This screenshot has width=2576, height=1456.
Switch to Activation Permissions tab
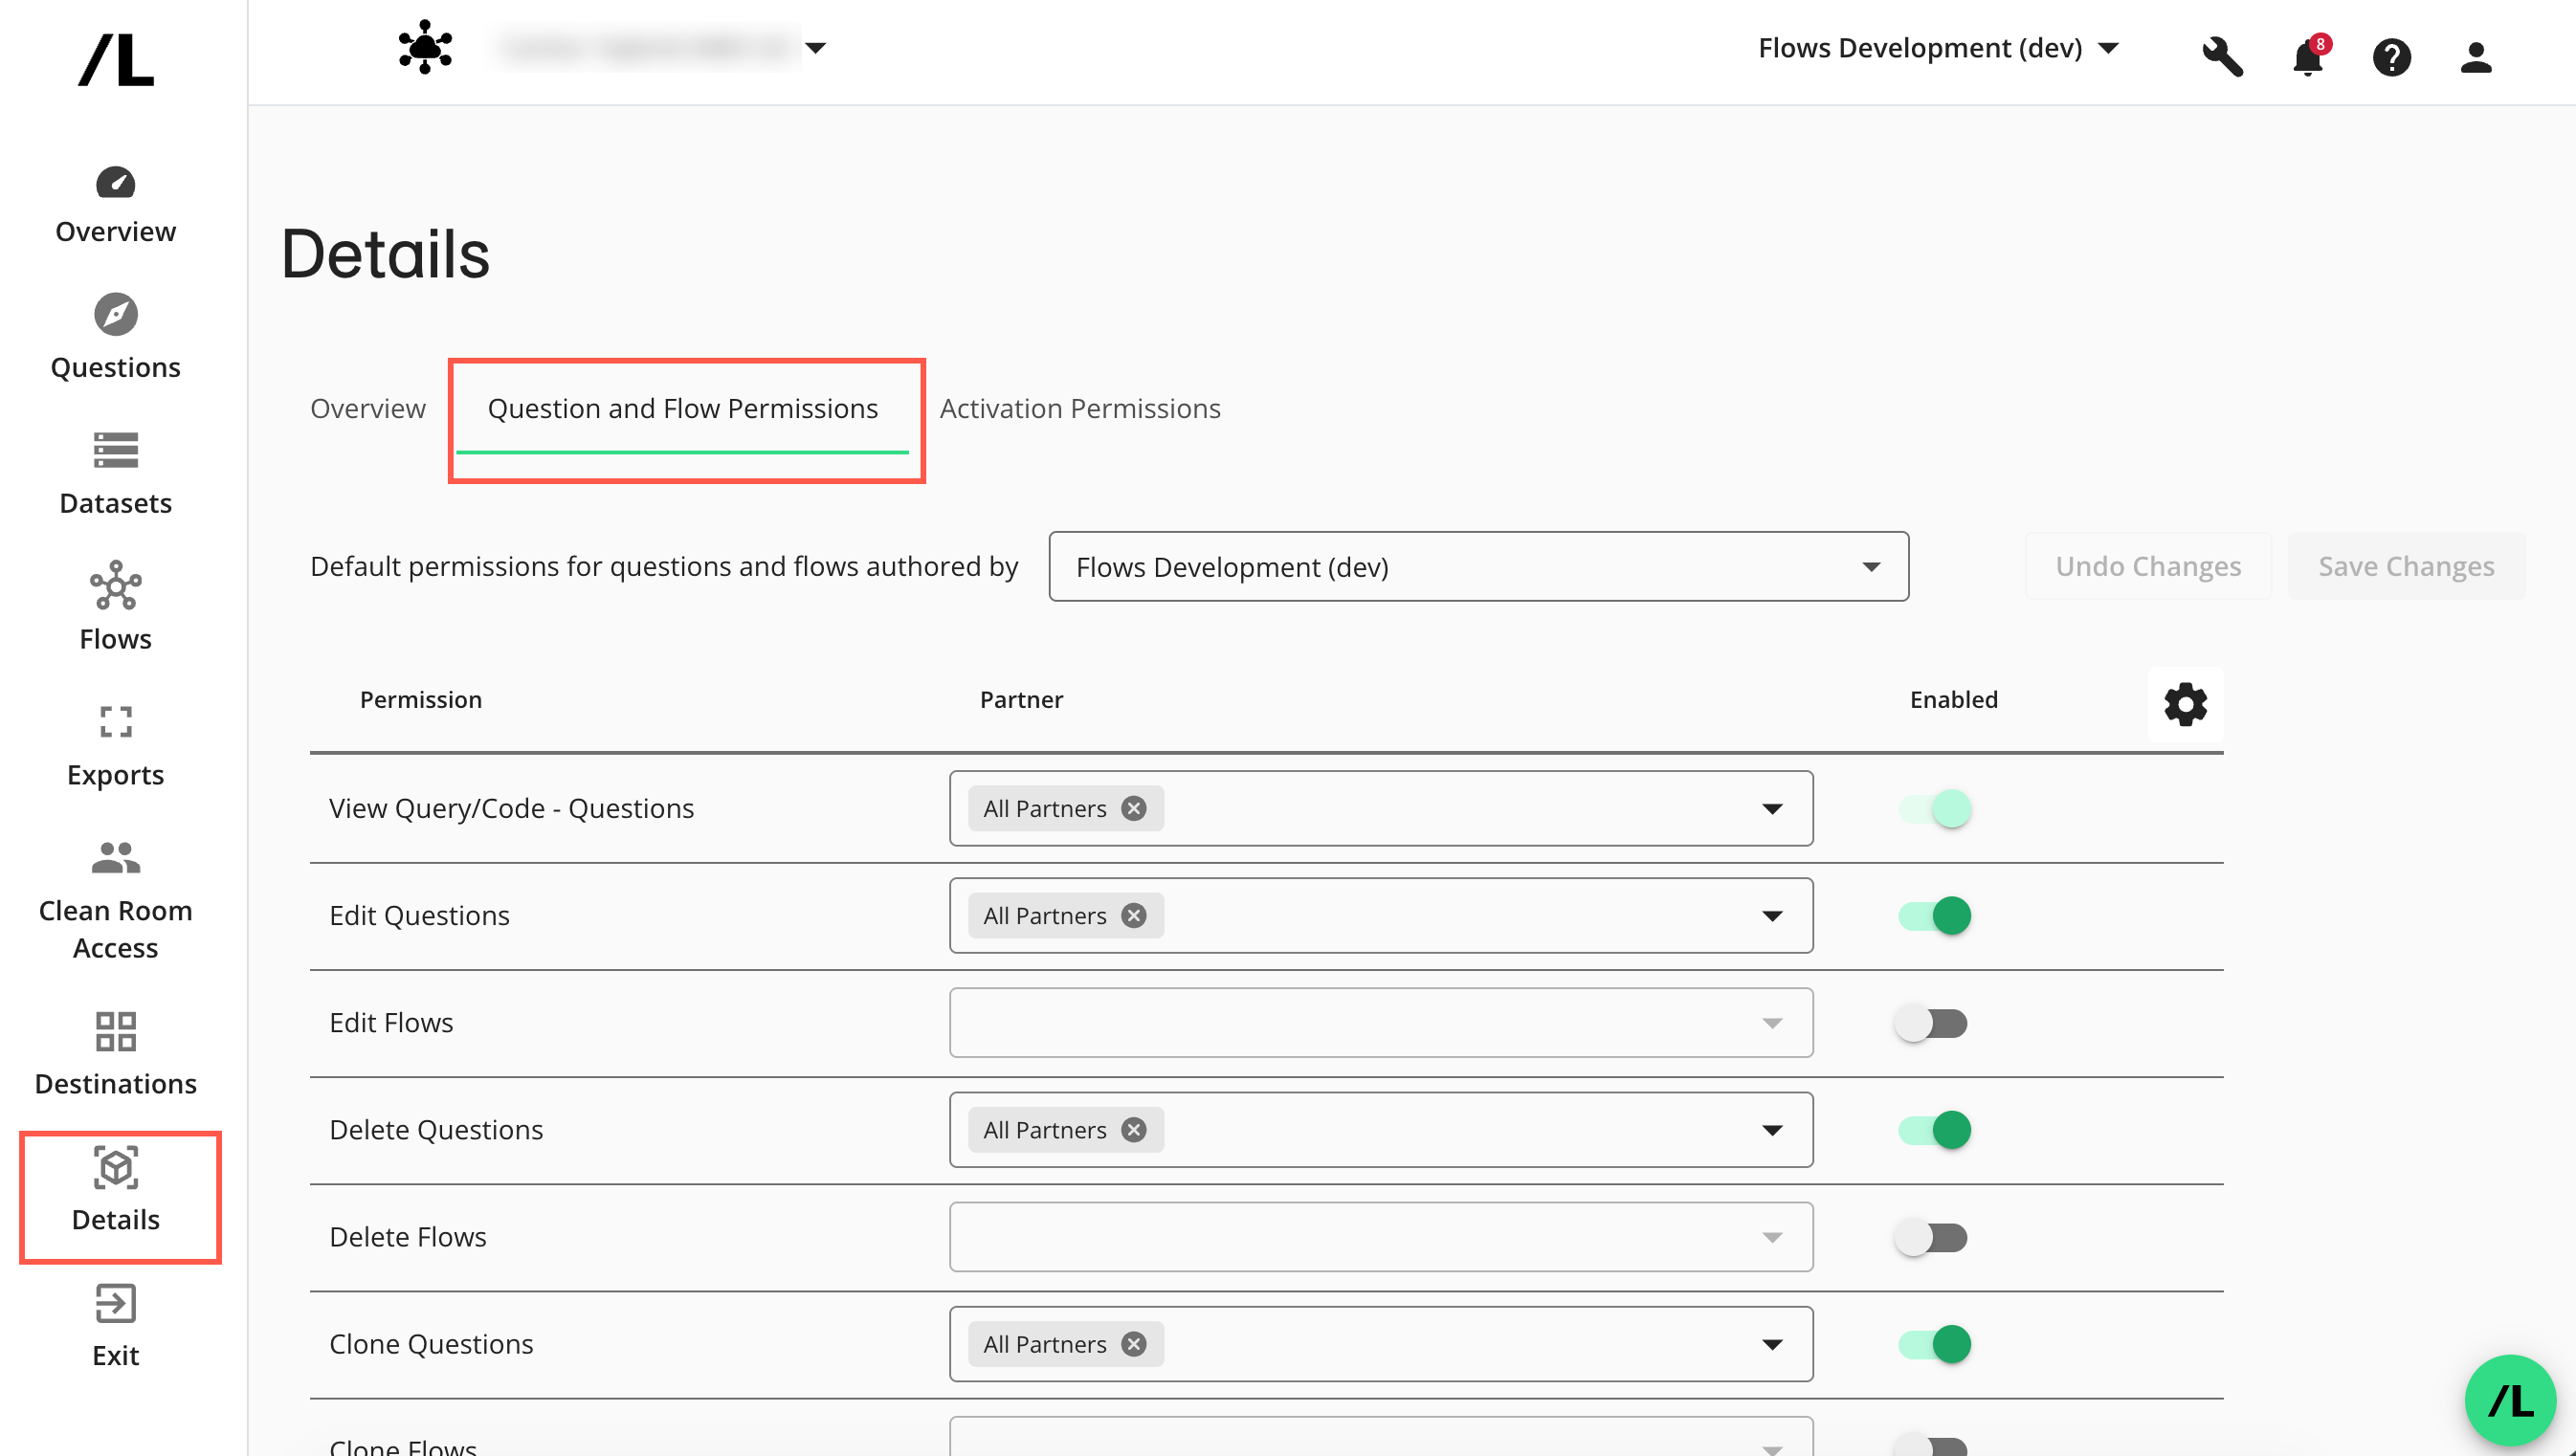point(1080,408)
